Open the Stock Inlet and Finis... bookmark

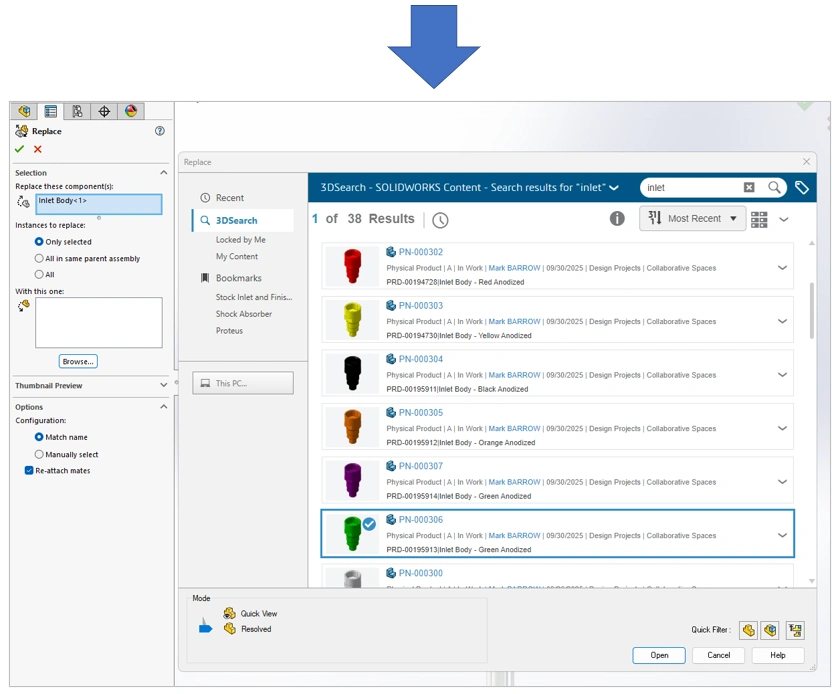coord(254,297)
